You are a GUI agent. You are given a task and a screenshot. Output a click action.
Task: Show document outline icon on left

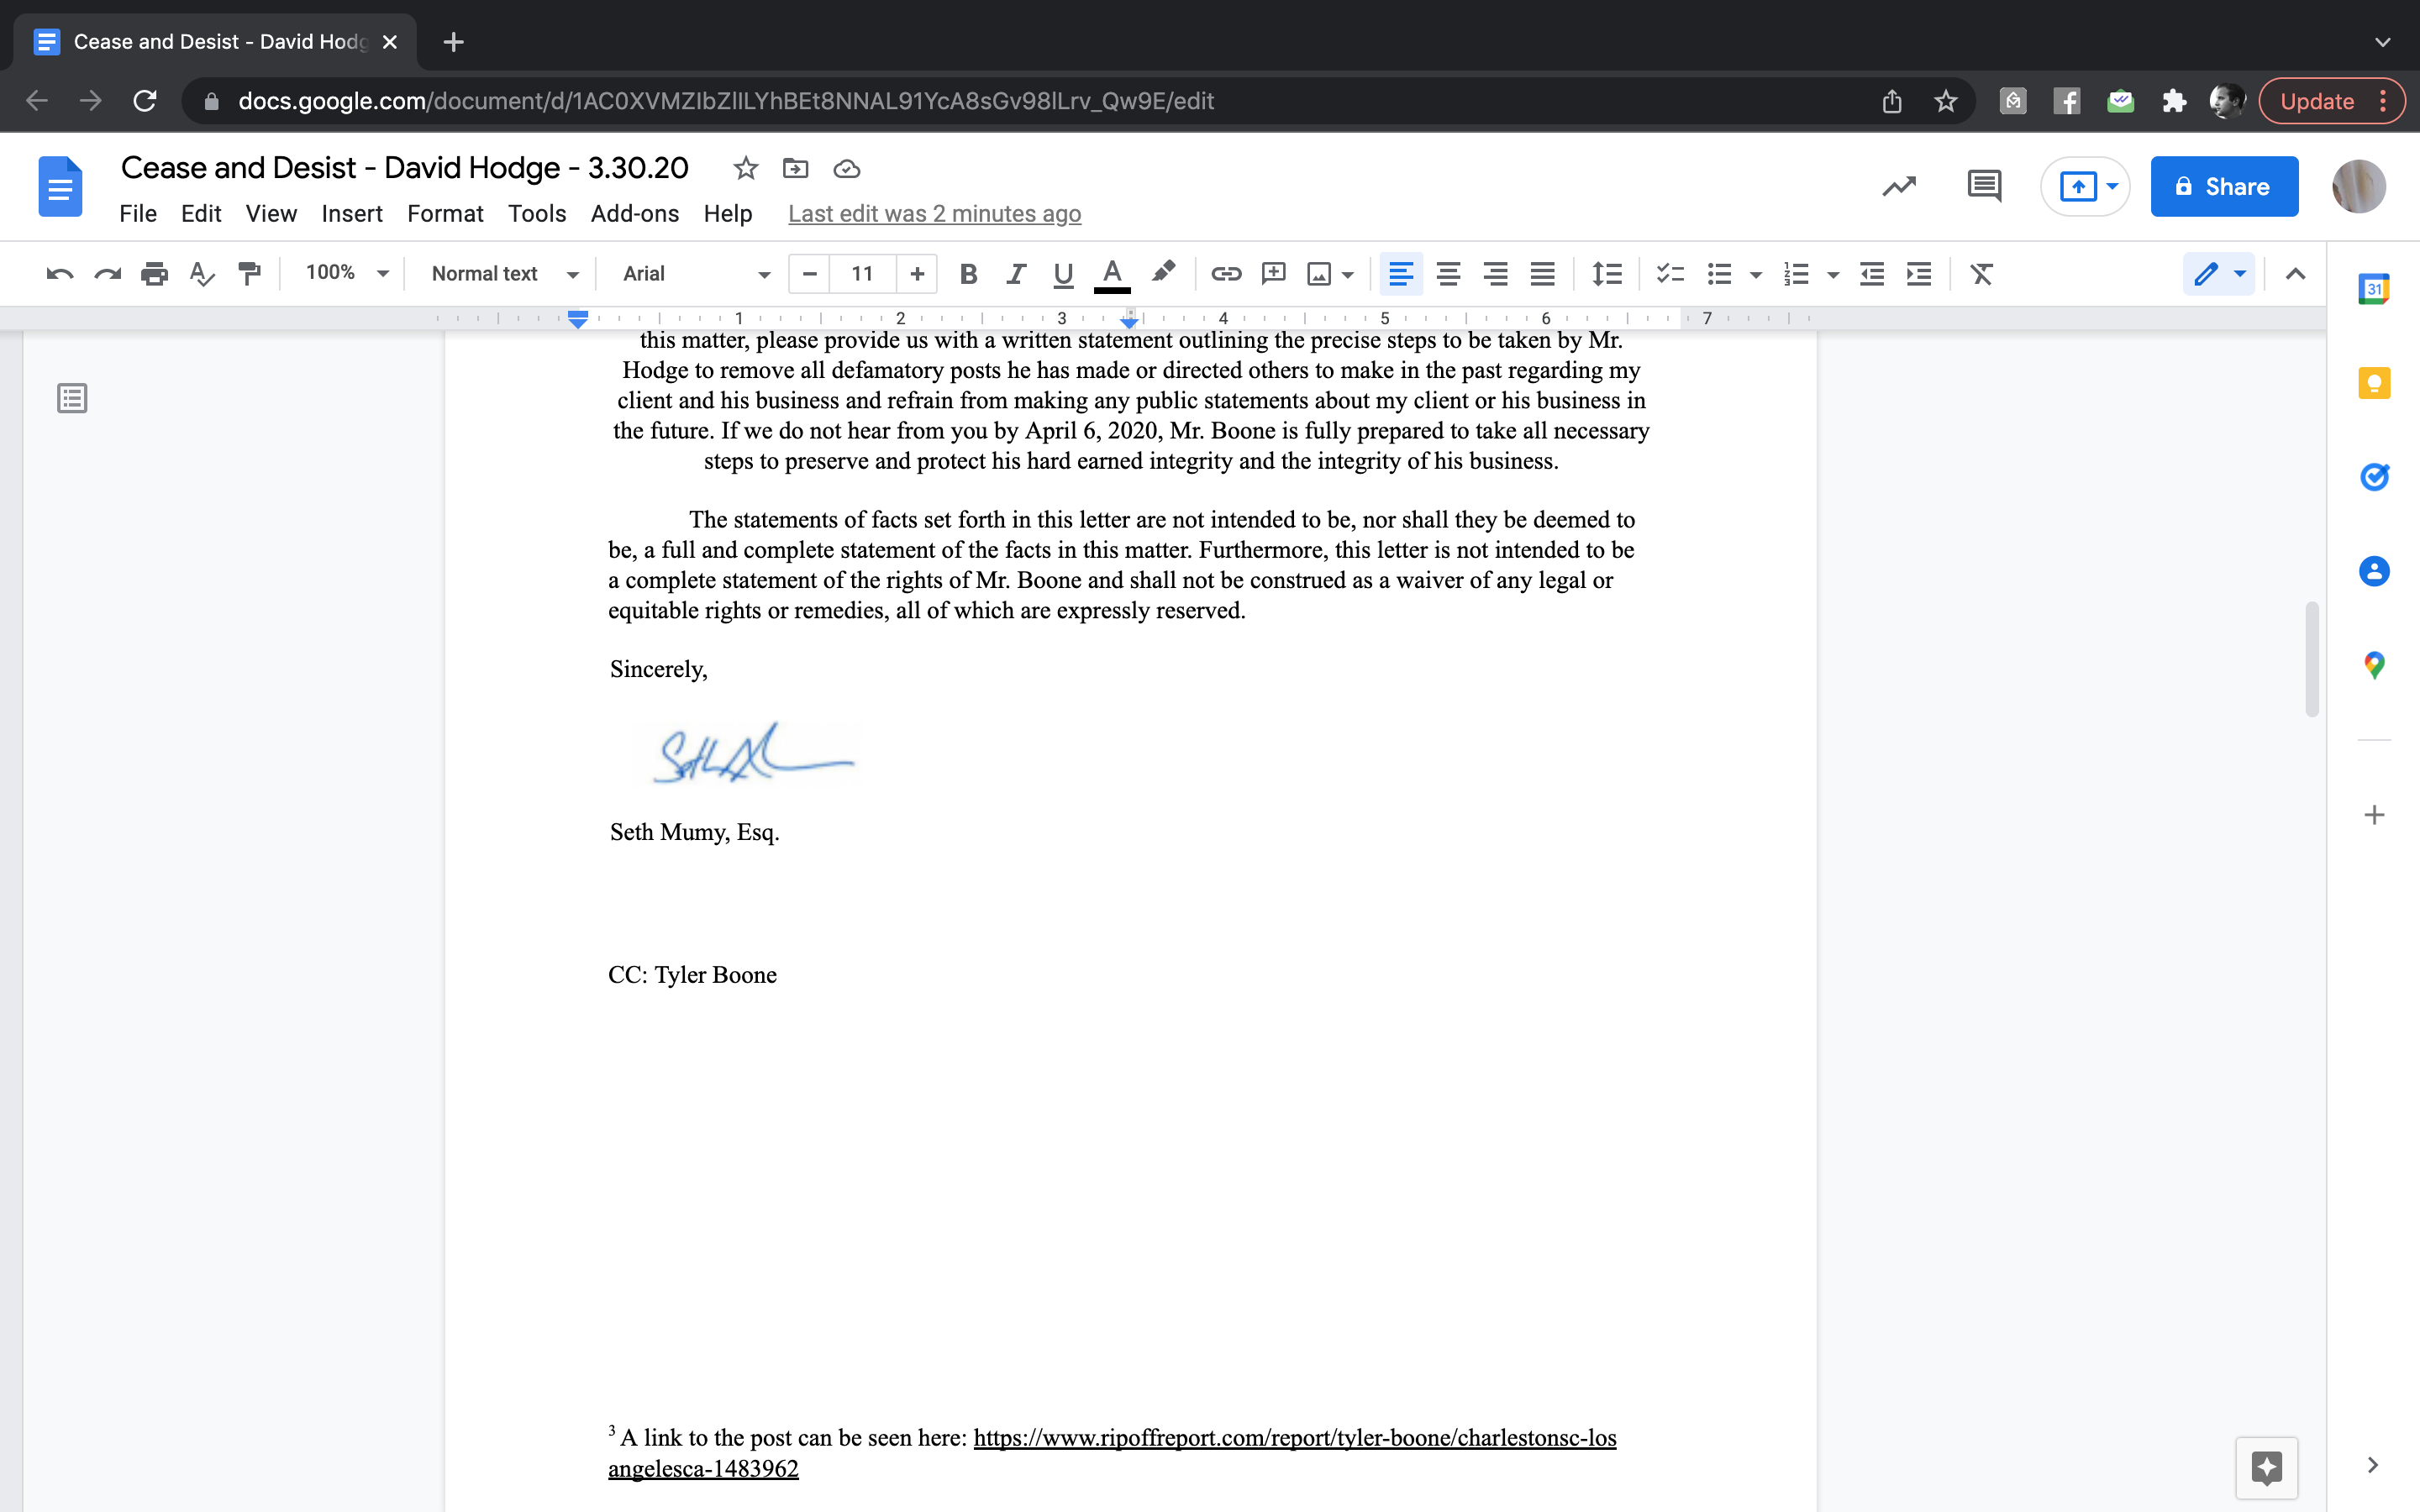72,398
